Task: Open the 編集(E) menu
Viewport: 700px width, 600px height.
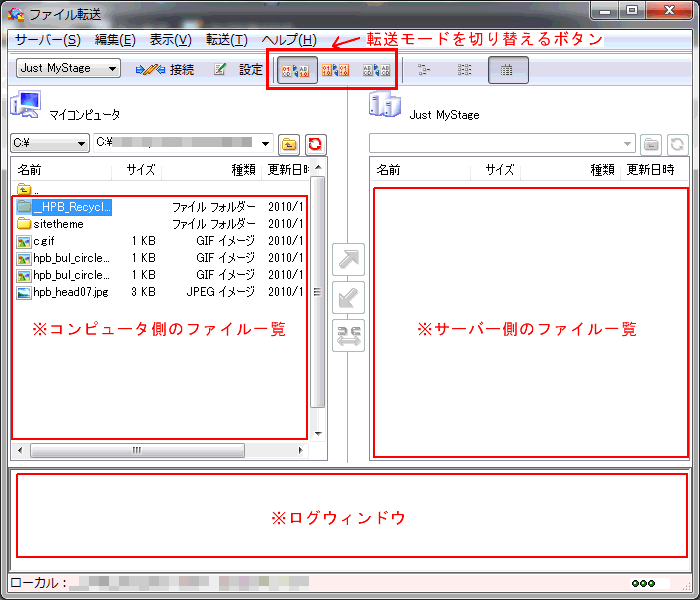Action: coord(115,40)
